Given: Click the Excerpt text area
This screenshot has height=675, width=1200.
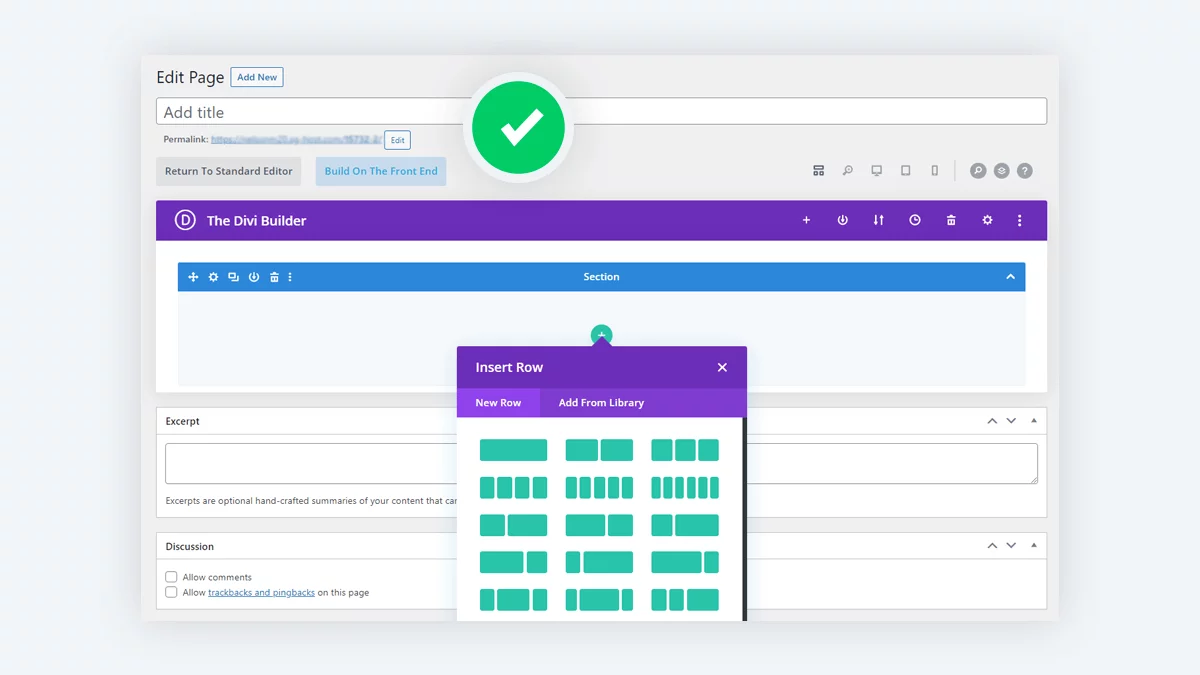Looking at the screenshot, I should [x=601, y=464].
